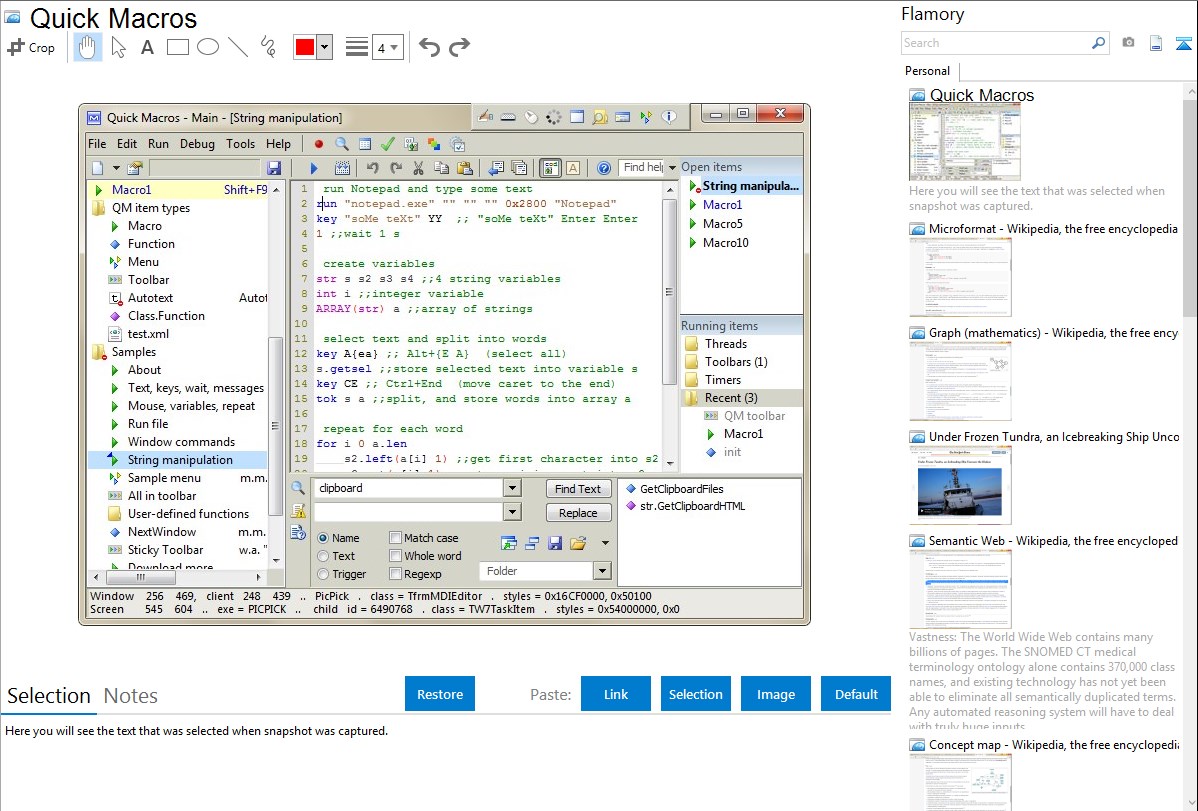This screenshot has height=811, width=1198.
Task: Select the arrow pointer tool
Action: [x=119, y=47]
